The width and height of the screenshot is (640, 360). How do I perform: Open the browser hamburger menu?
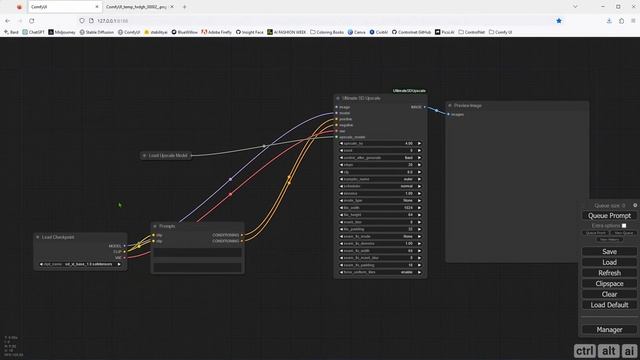(x=633, y=21)
